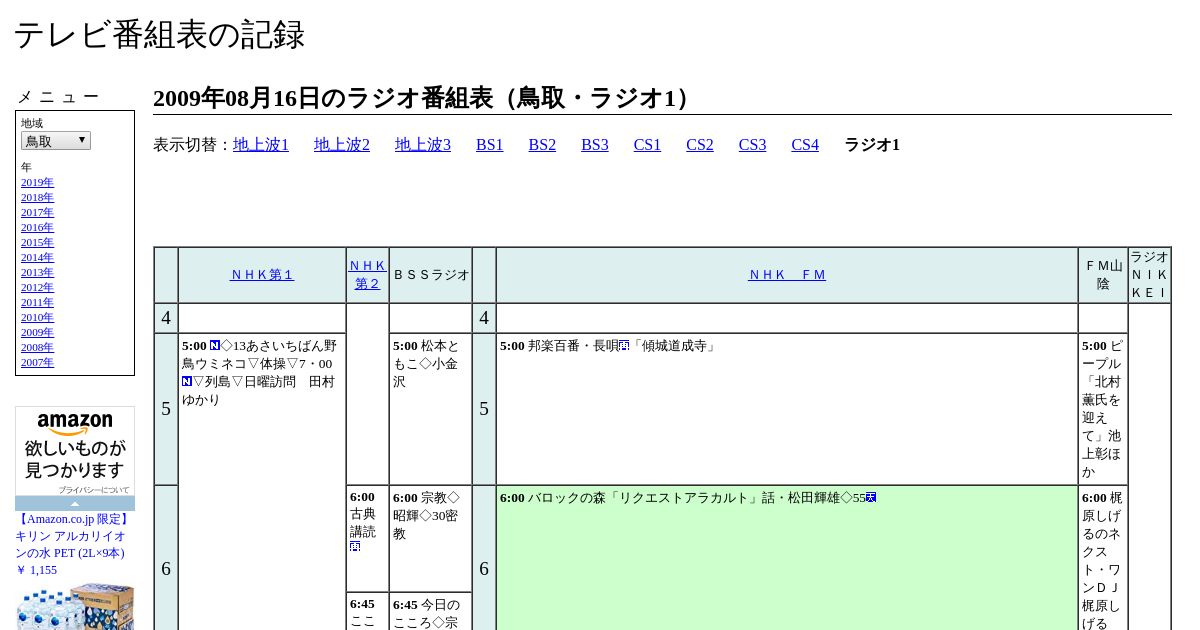Click the water bottle product image

(75, 606)
